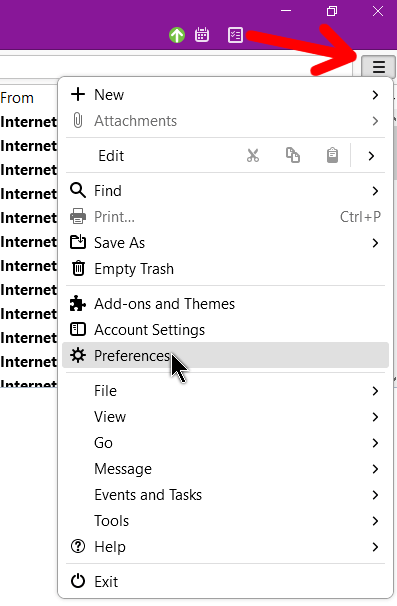Click the hamburger app menu button
Viewport: 397px width, 606px height.
tap(378, 67)
